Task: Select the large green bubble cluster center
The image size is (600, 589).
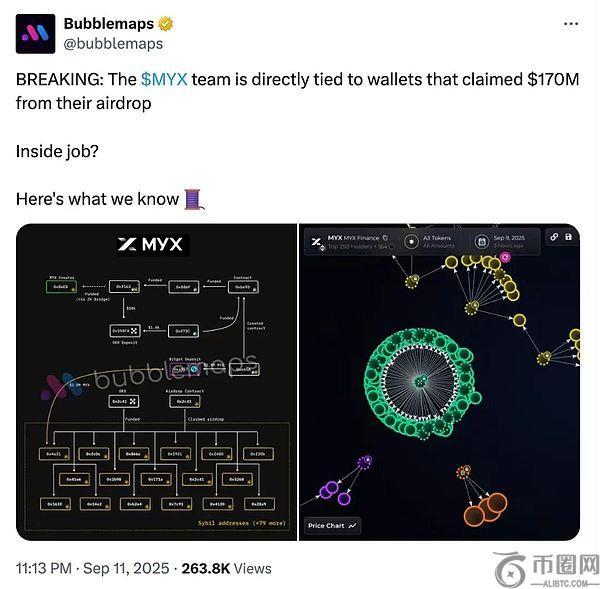Action: (421, 381)
